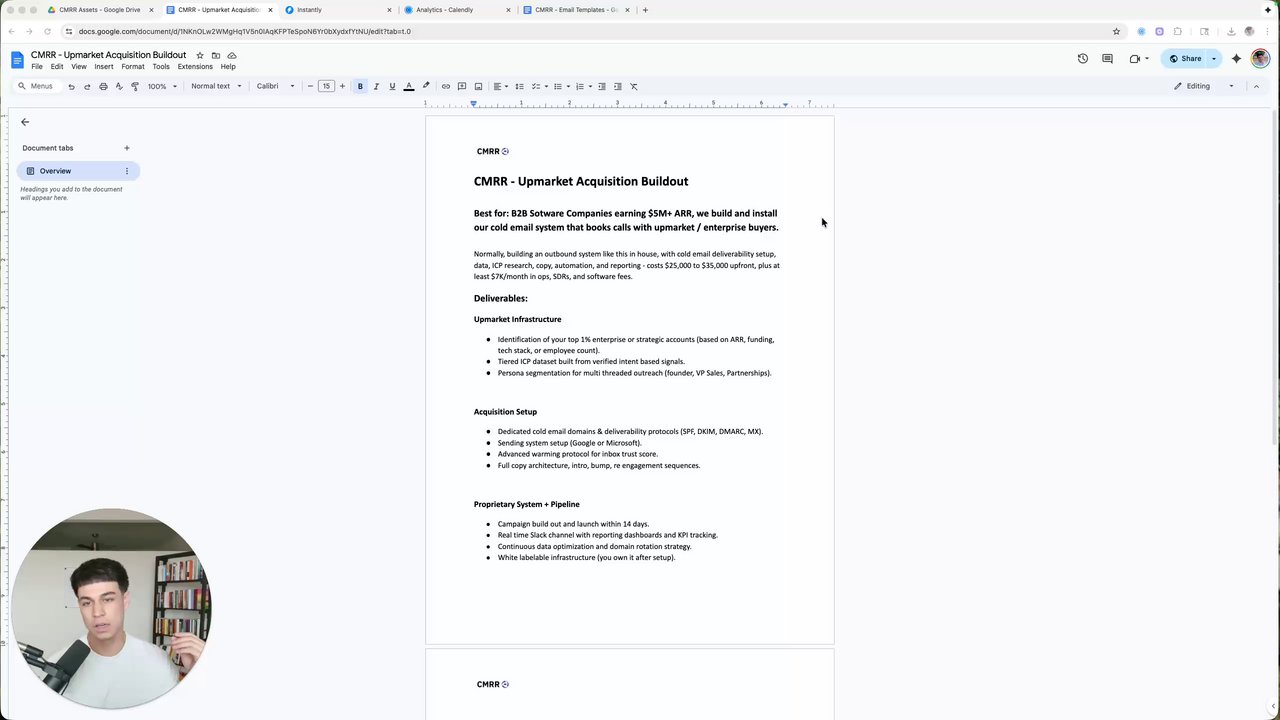Toggle bold formatting
This screenshot has width=1280, height=720.
point(360,86)
